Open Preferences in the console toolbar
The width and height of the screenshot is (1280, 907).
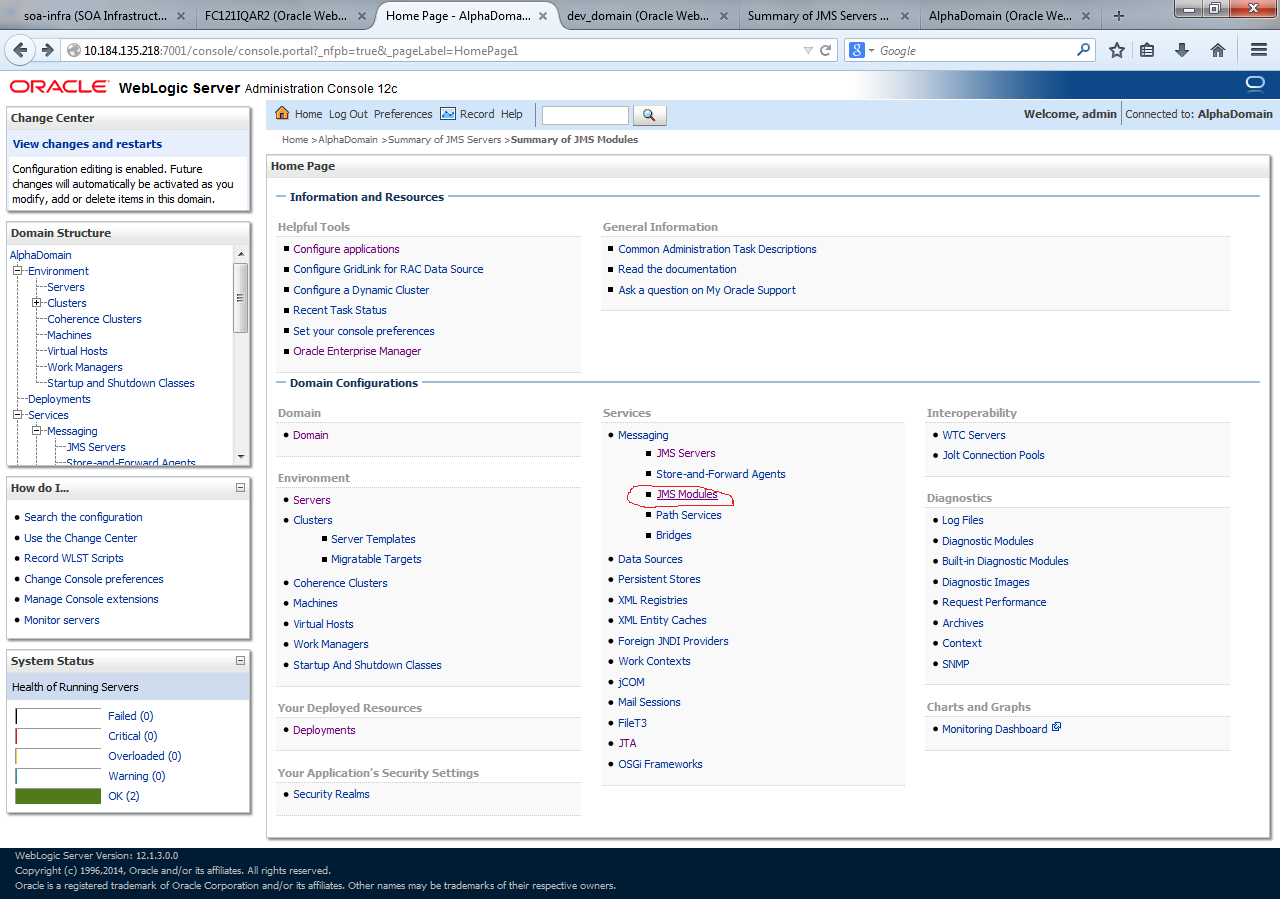(x=403, y=114)
